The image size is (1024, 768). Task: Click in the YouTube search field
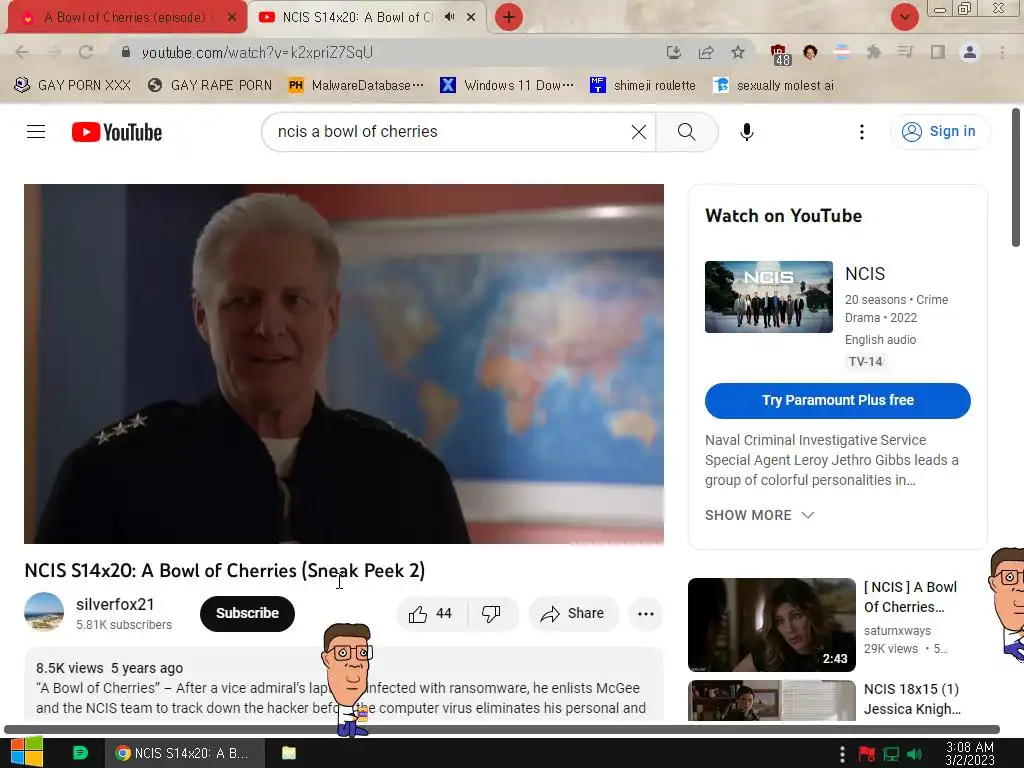click(451, 132)
